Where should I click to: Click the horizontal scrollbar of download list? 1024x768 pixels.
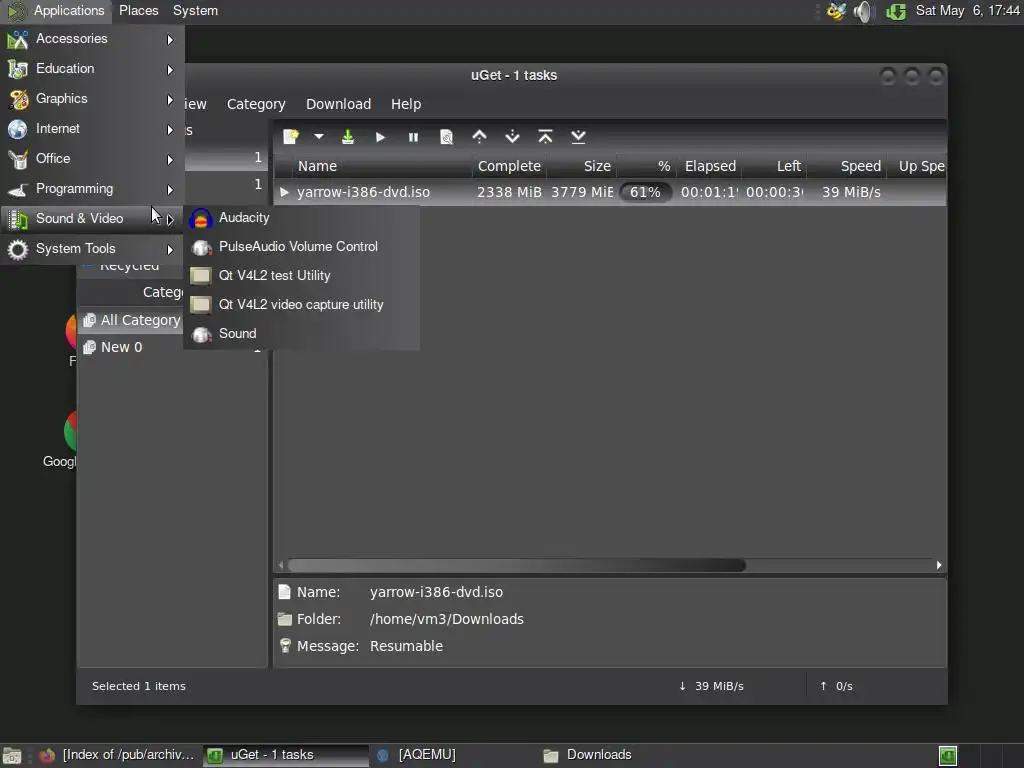(517, 565)
